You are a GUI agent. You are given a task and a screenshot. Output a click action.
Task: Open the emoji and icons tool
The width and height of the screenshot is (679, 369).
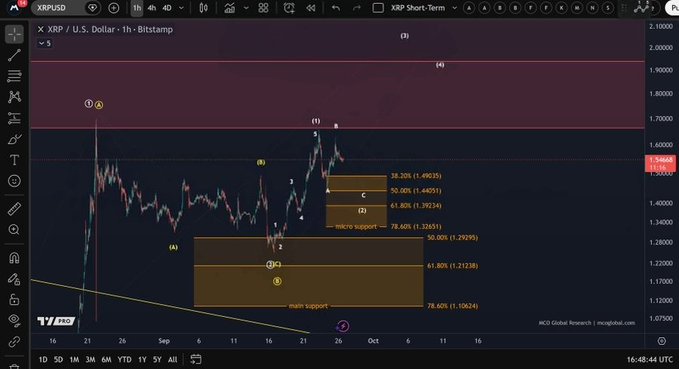click(x=14, y=181)
